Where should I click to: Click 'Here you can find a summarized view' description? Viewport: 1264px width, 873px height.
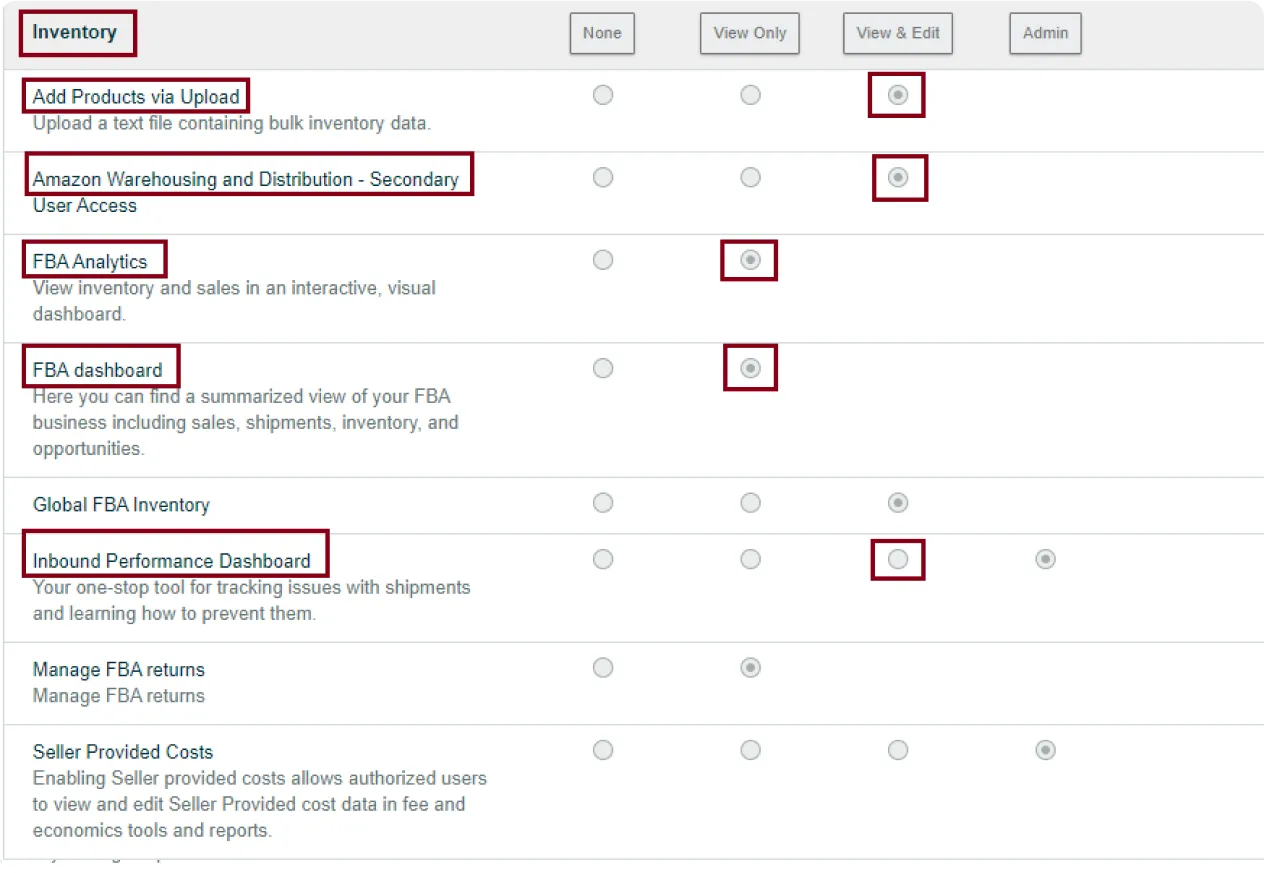tap(245, 422)
